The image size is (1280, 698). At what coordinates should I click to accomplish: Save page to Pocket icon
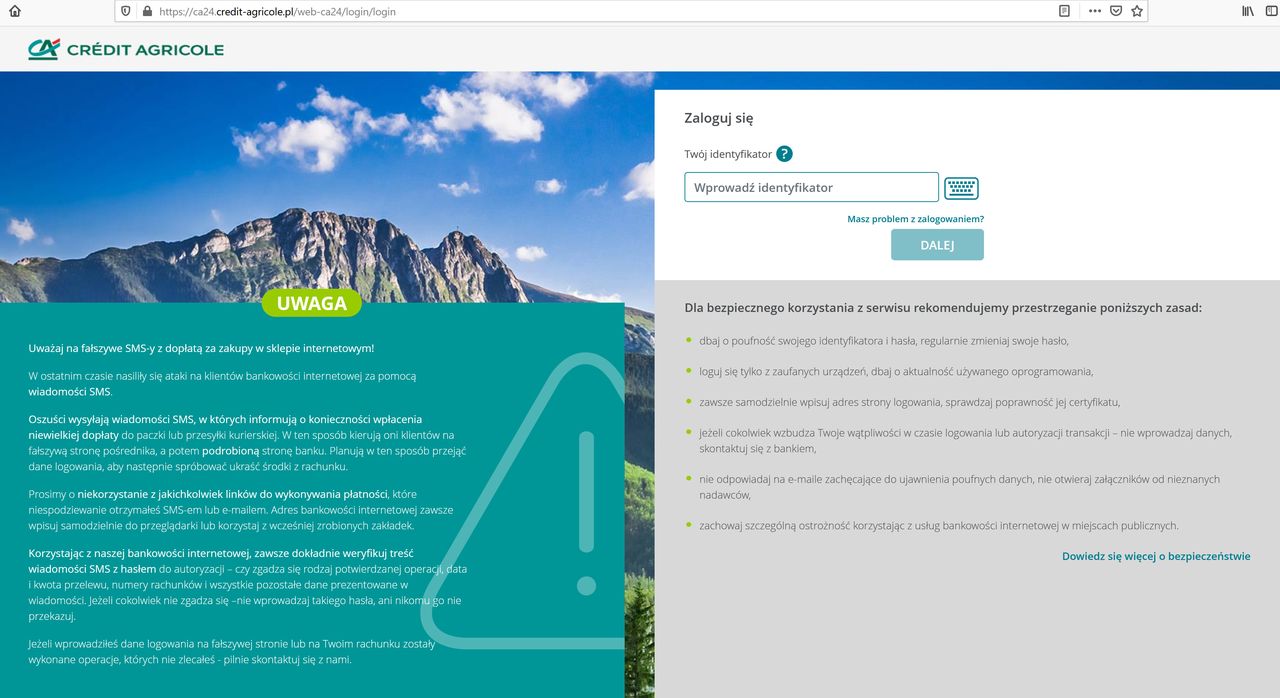tap(1116, 11)
